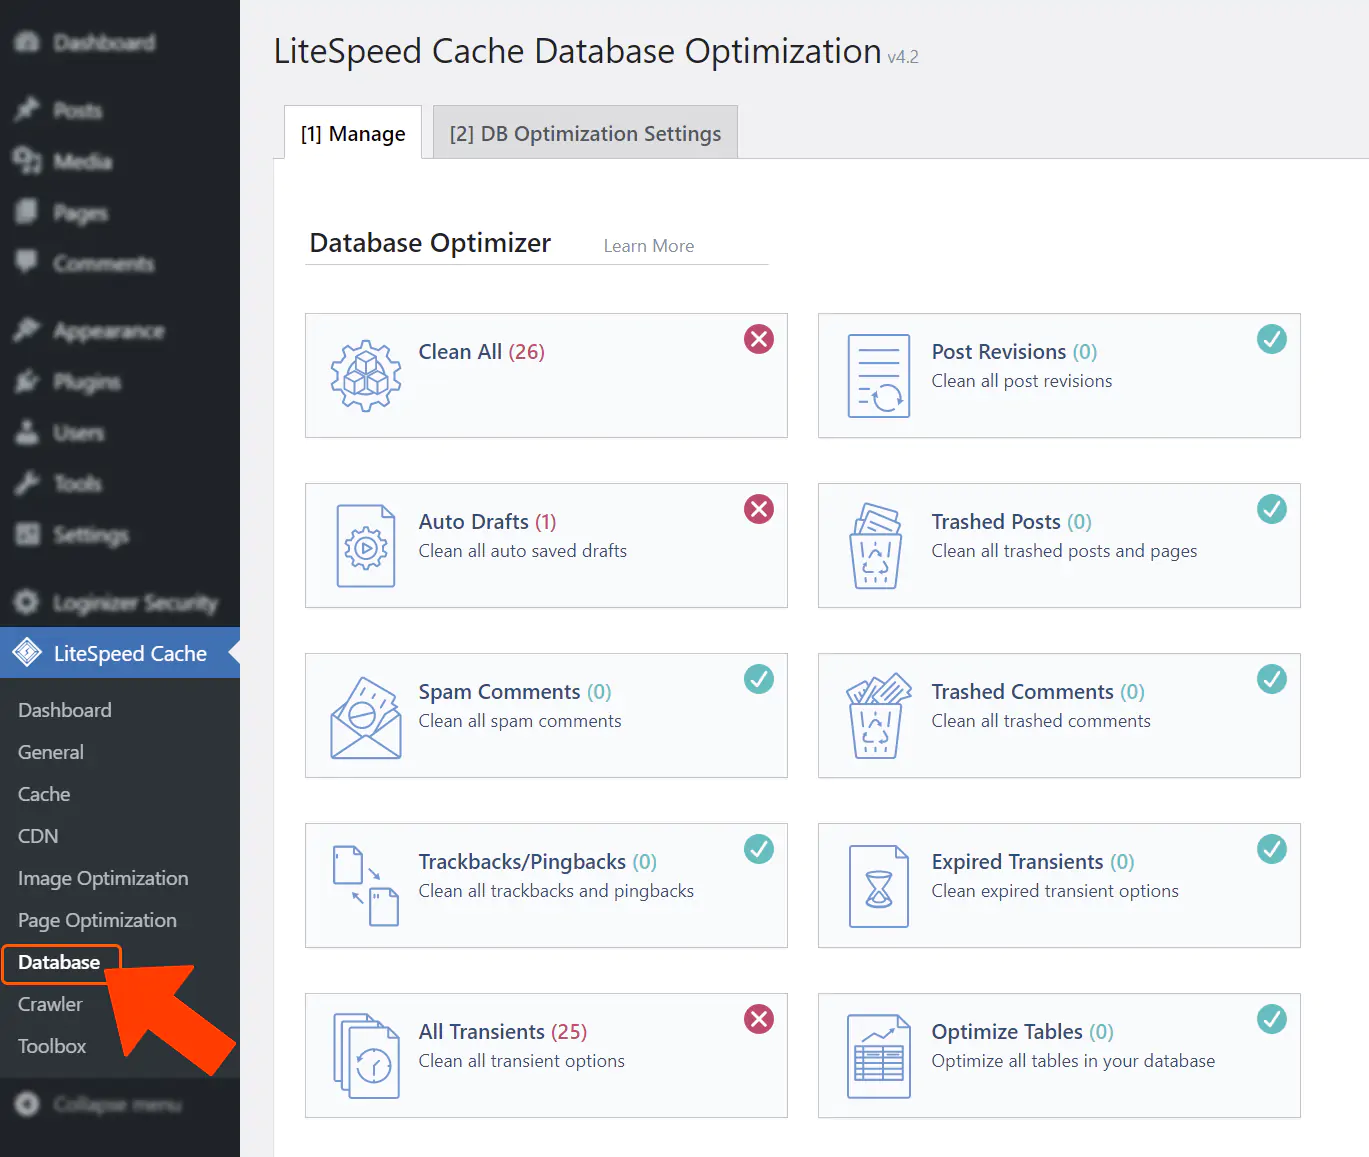Click the Spam Comments envelope icon
1369x1157 pixels.
(366, 716)
